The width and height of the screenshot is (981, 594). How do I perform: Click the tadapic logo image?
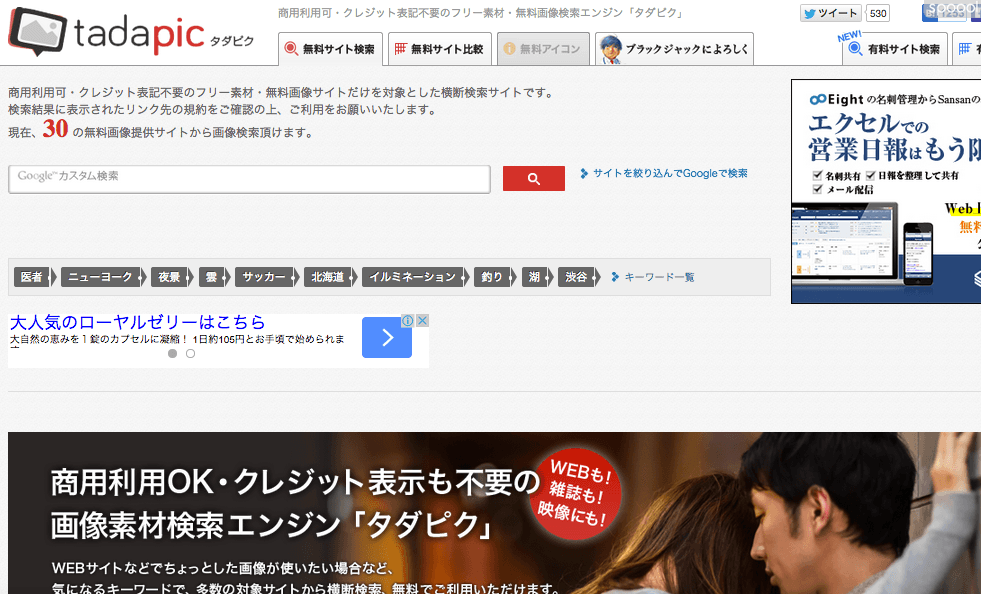(x=131, y=31)
